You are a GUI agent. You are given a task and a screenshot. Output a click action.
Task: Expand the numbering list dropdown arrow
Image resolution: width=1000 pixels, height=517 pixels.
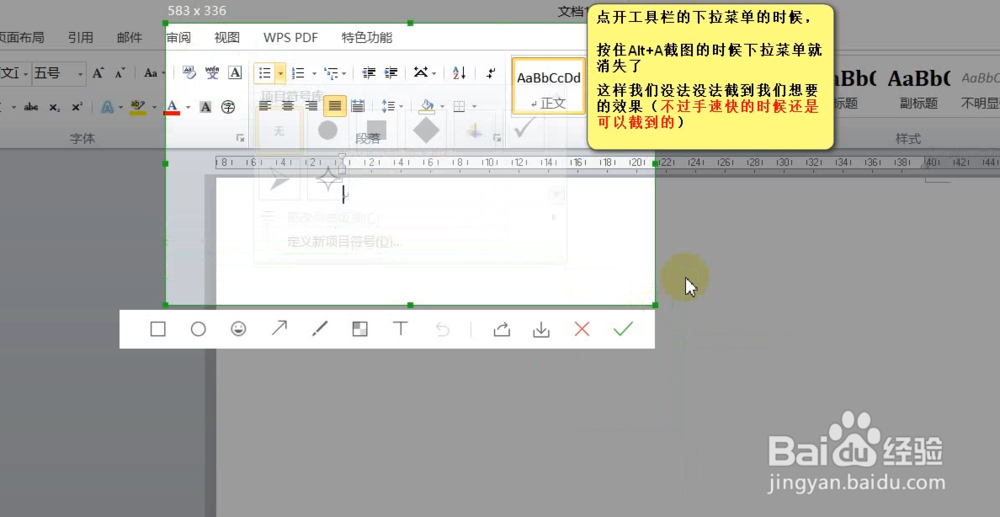click(x=312, y=74)
